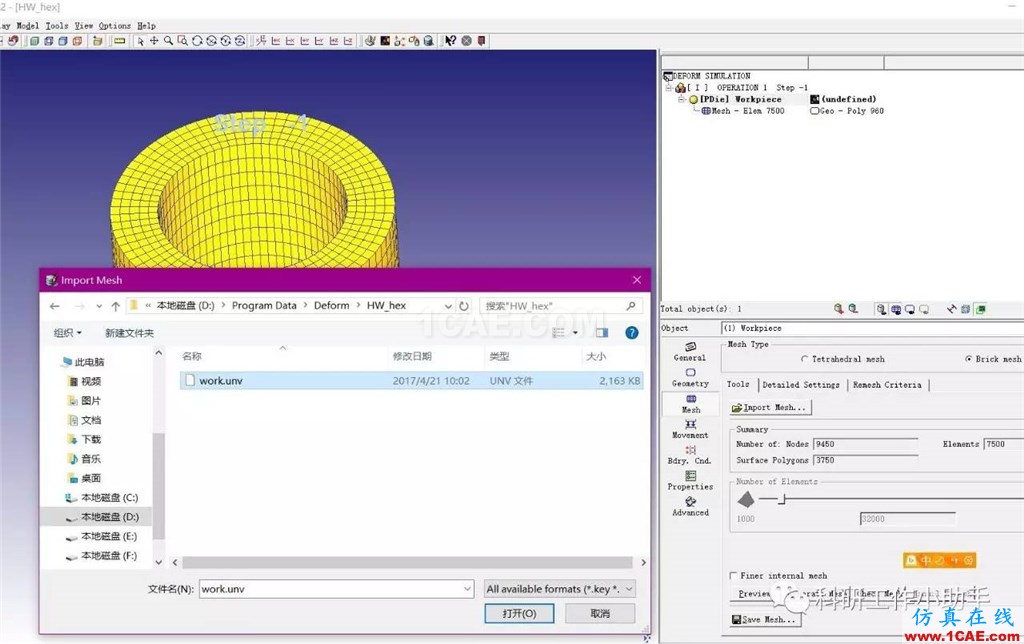Click 新建文件夹 new folder button
The image size is (1024, 644).
tap(129, 332)
